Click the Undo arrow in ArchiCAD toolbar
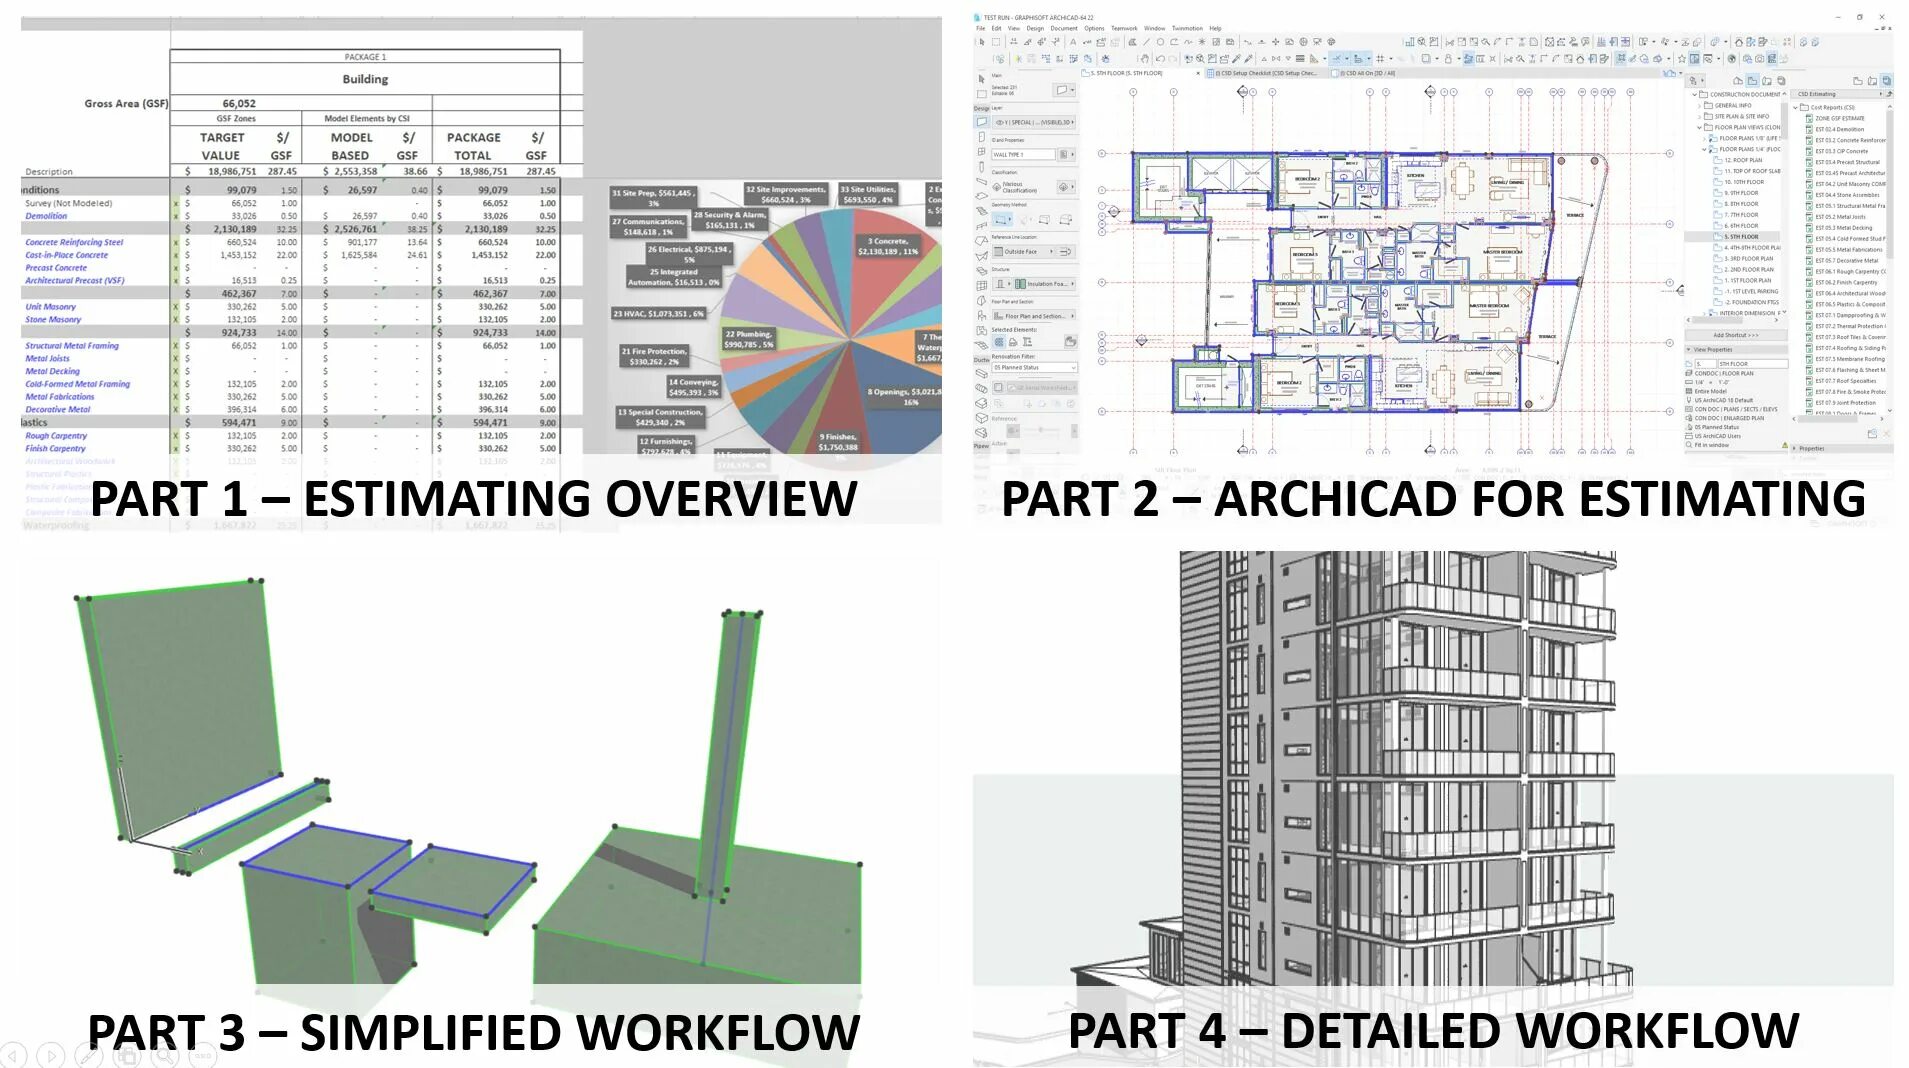This screenshot has height=1068, width=1909. [1160, 59]
